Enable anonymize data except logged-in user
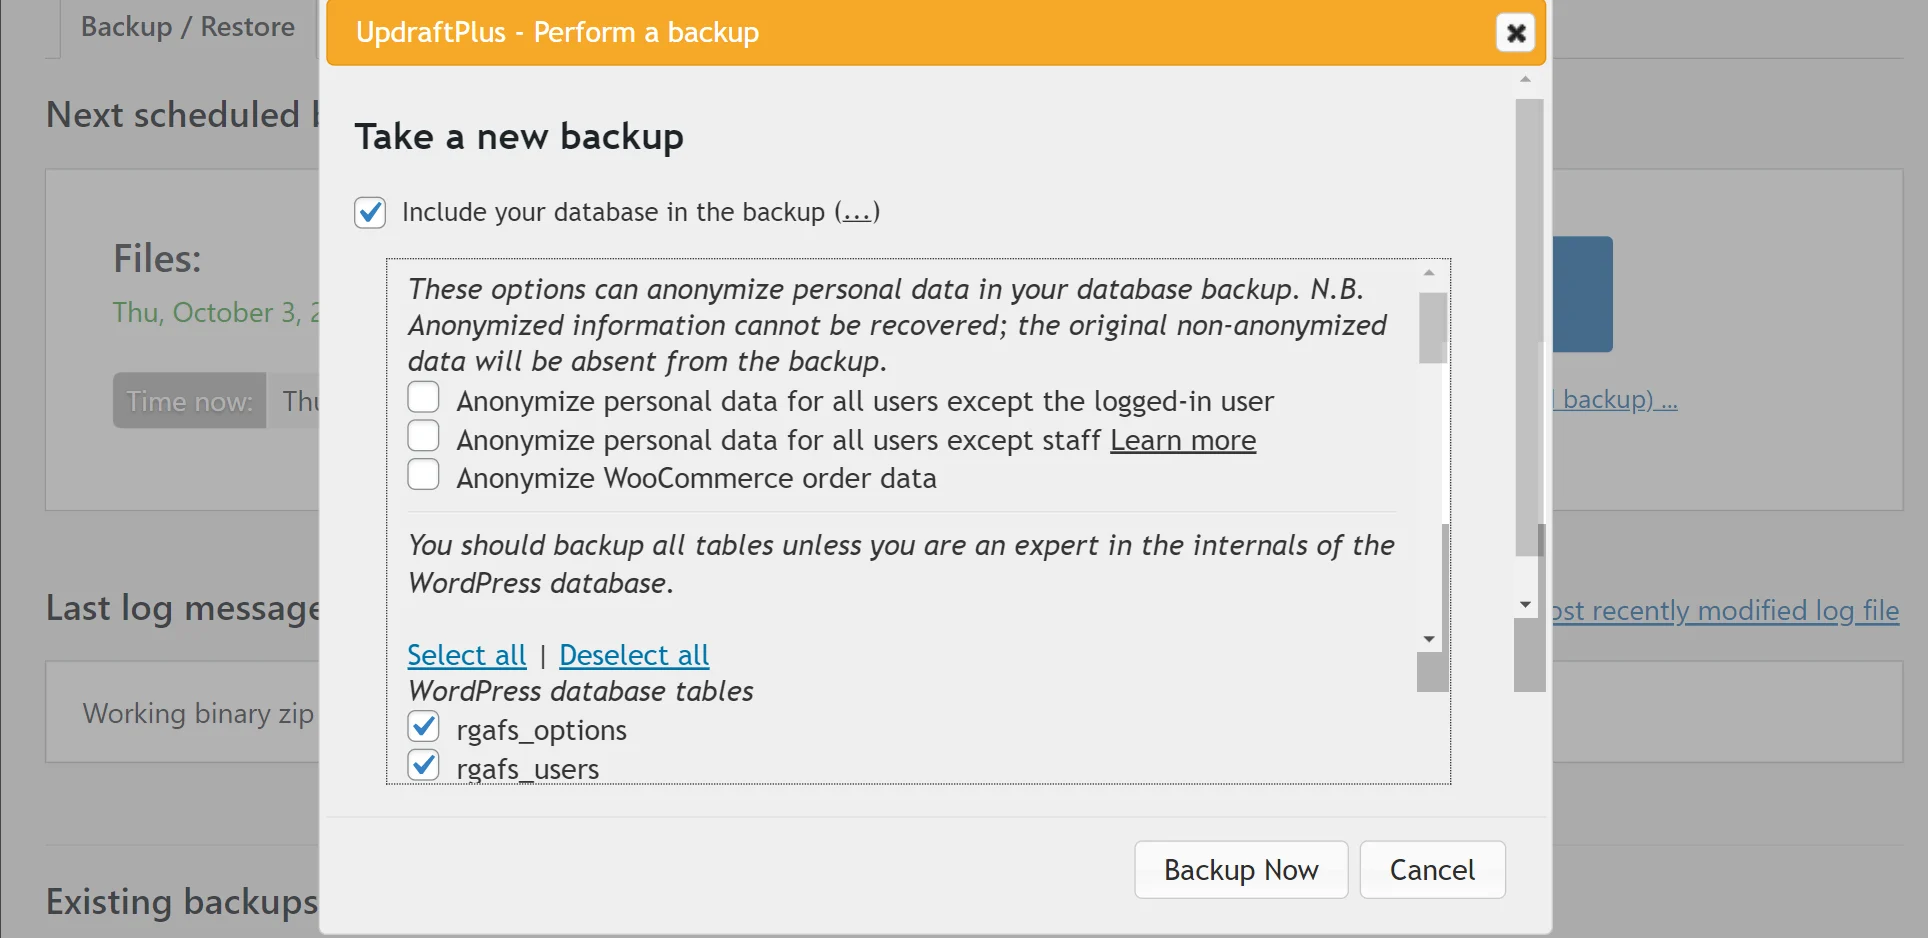The image size is (1928, 938). 424,398
